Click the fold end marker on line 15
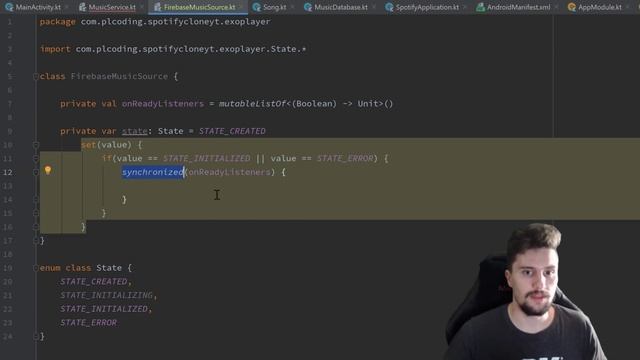The width and height of the screenshot is (640, 360). tap(36, 213)
